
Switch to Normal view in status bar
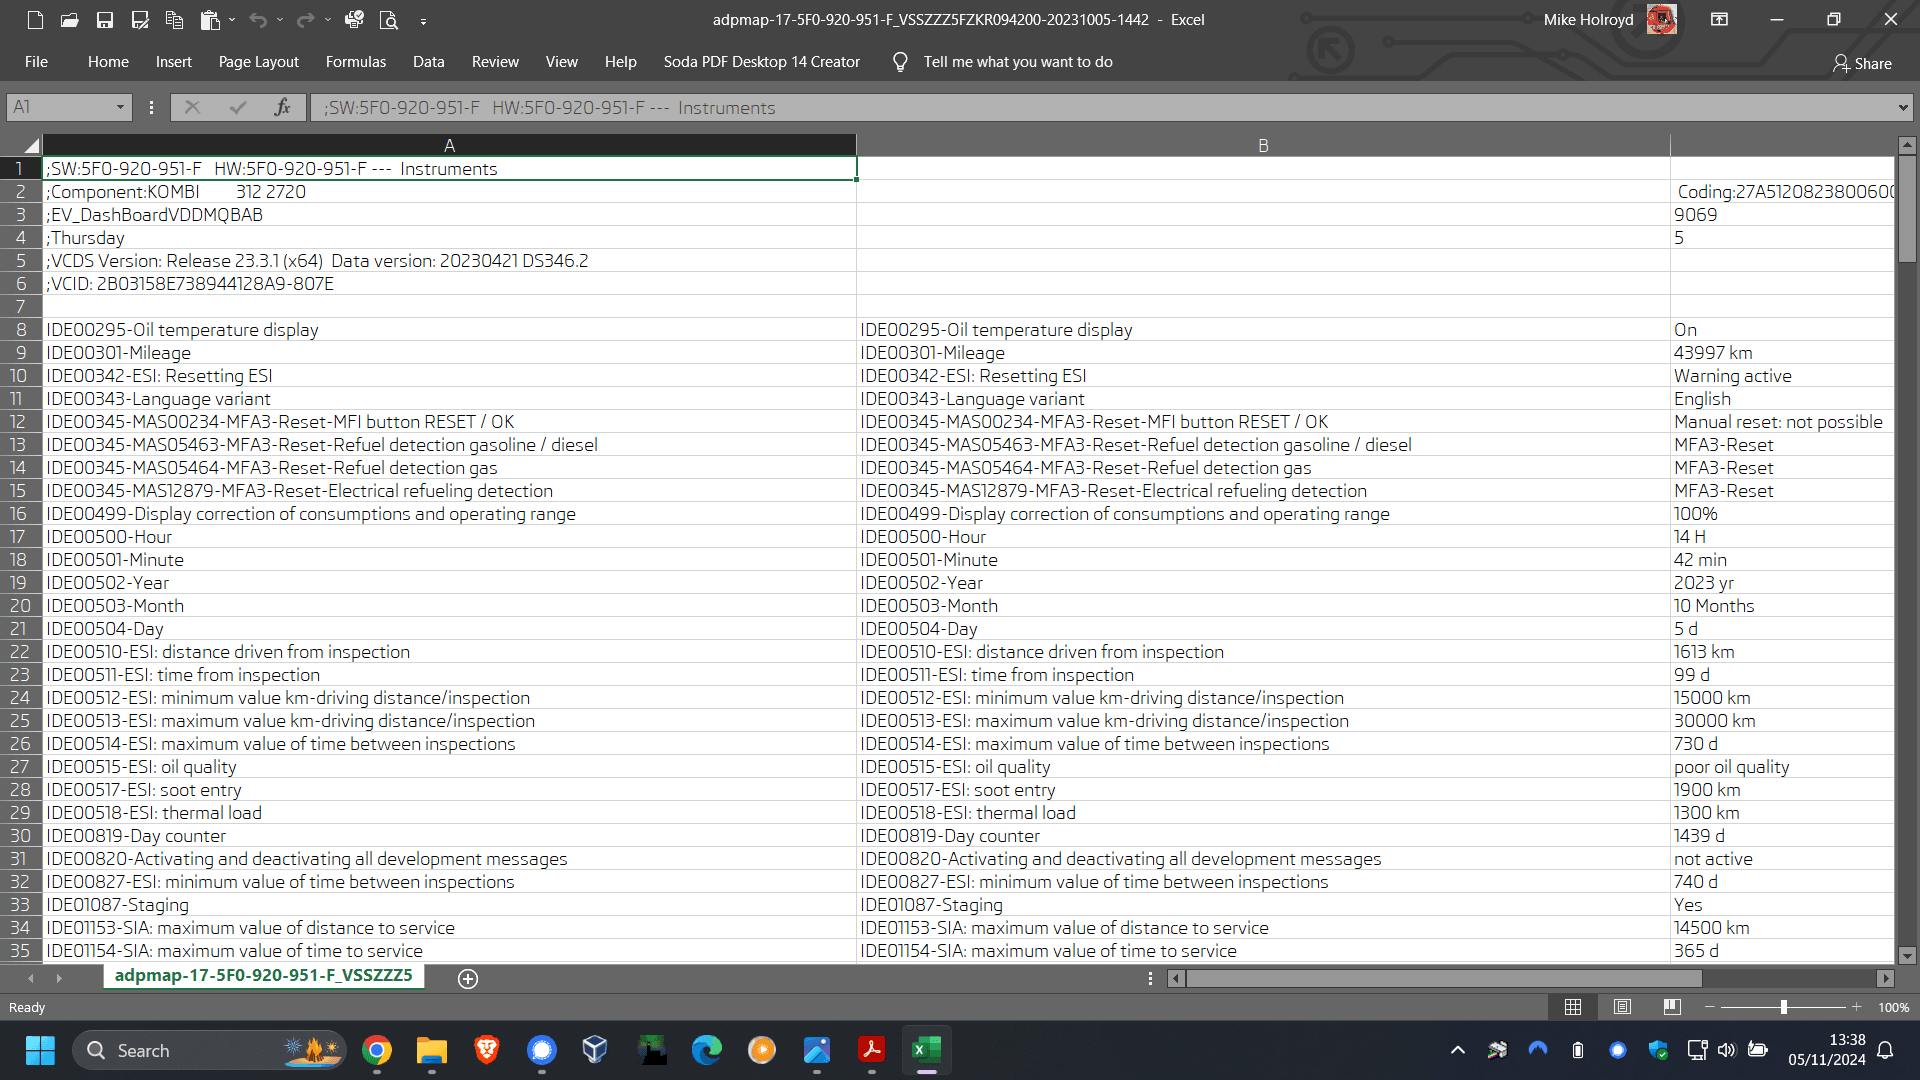click(1573, 1007)
